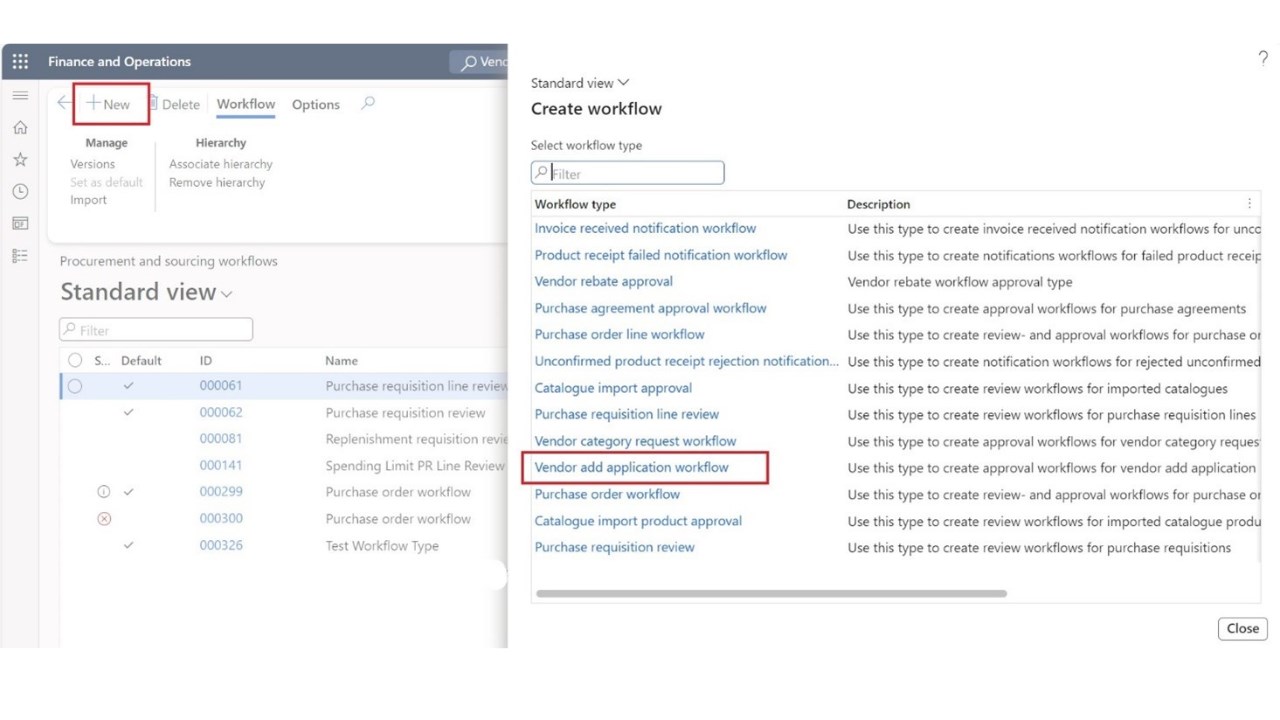Select Vendor add application workflow

coord(631,467)
